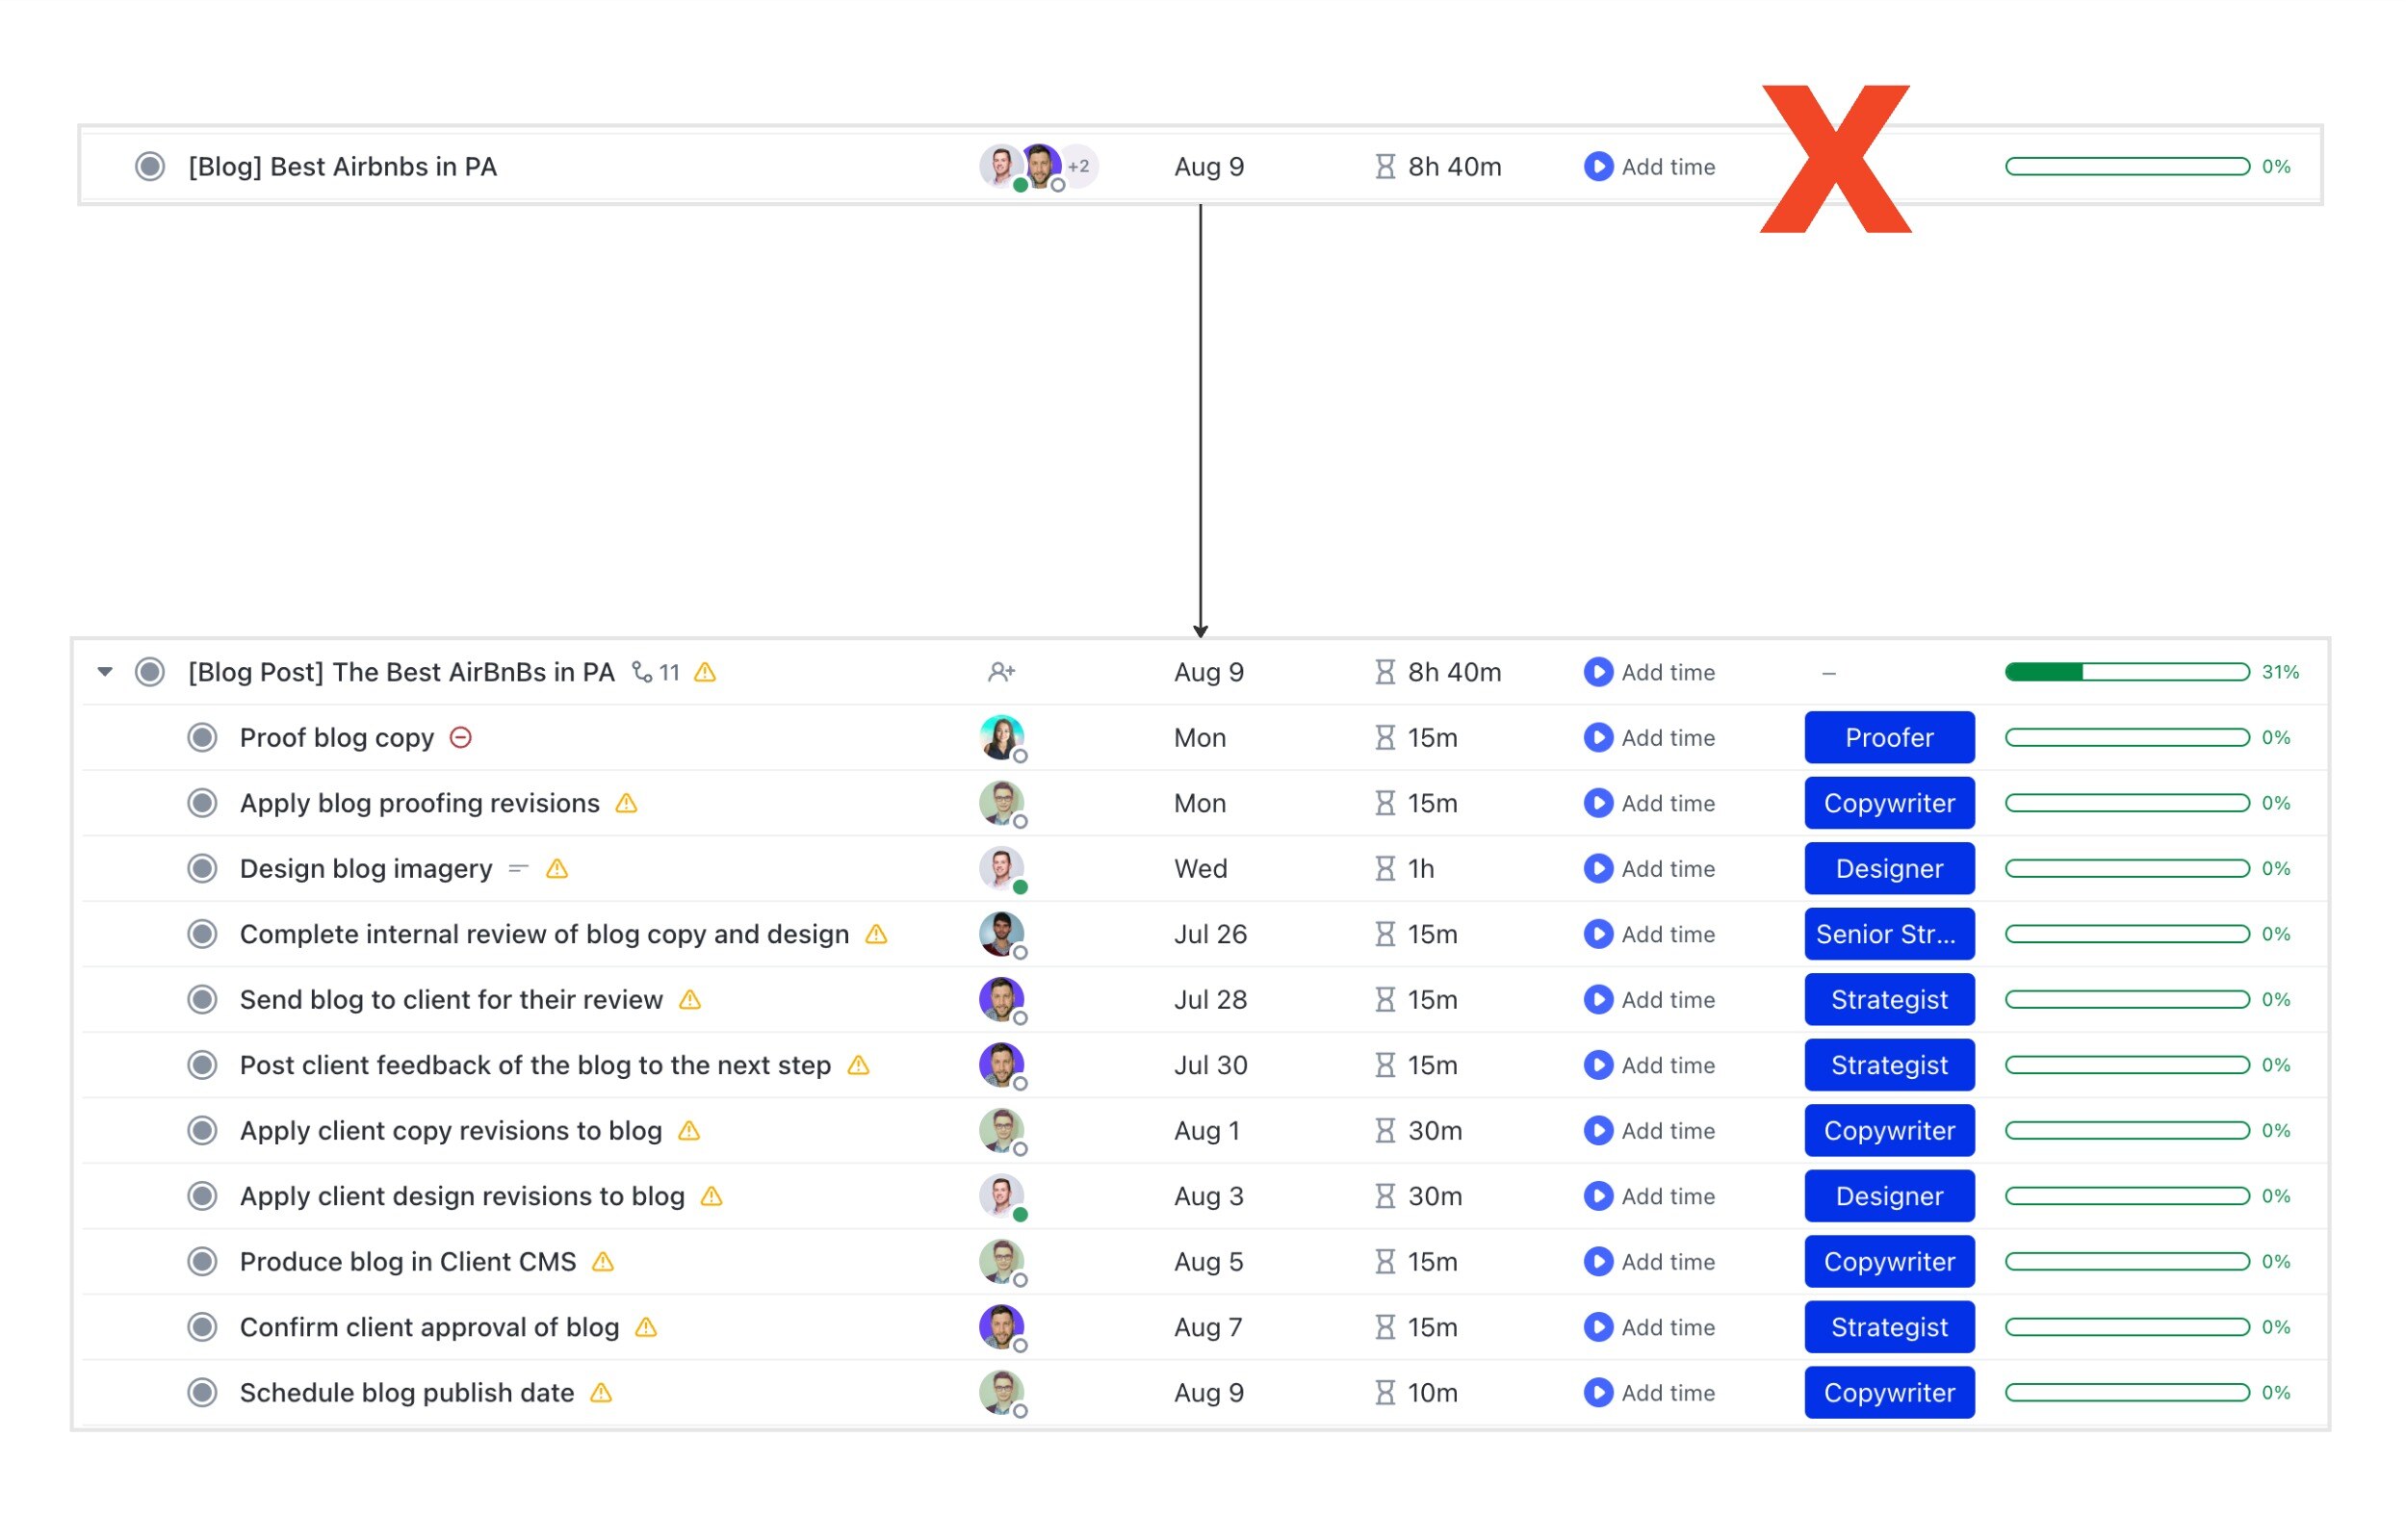Click Add time on Design blog imagery
This screenshot has width=2406, height=1540.
click(1668, 869)
